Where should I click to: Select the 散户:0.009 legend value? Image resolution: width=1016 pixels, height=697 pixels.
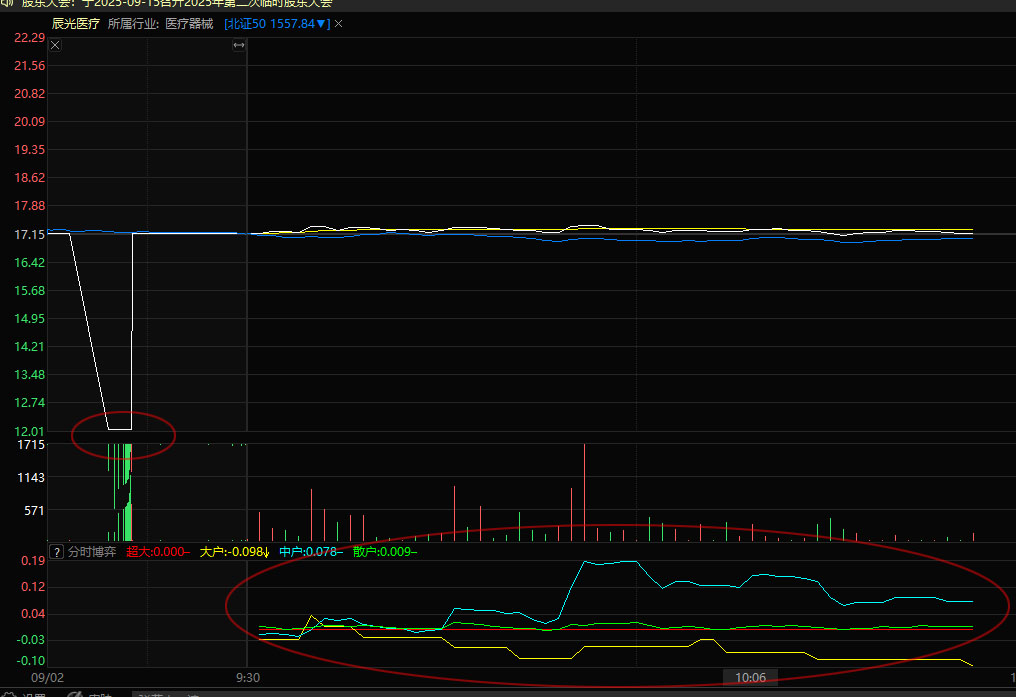385,552
